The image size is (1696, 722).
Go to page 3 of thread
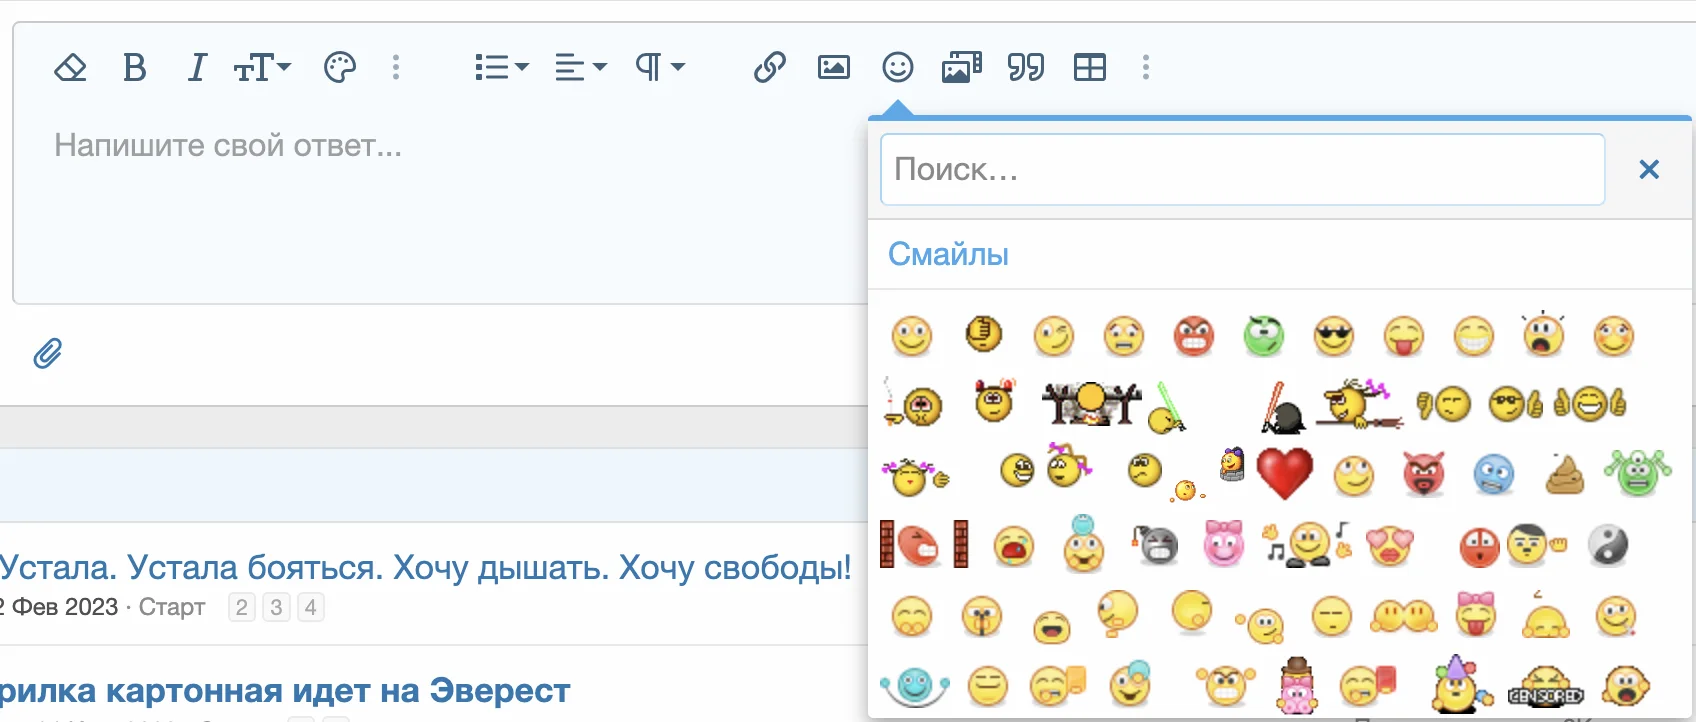coord(276,607)
